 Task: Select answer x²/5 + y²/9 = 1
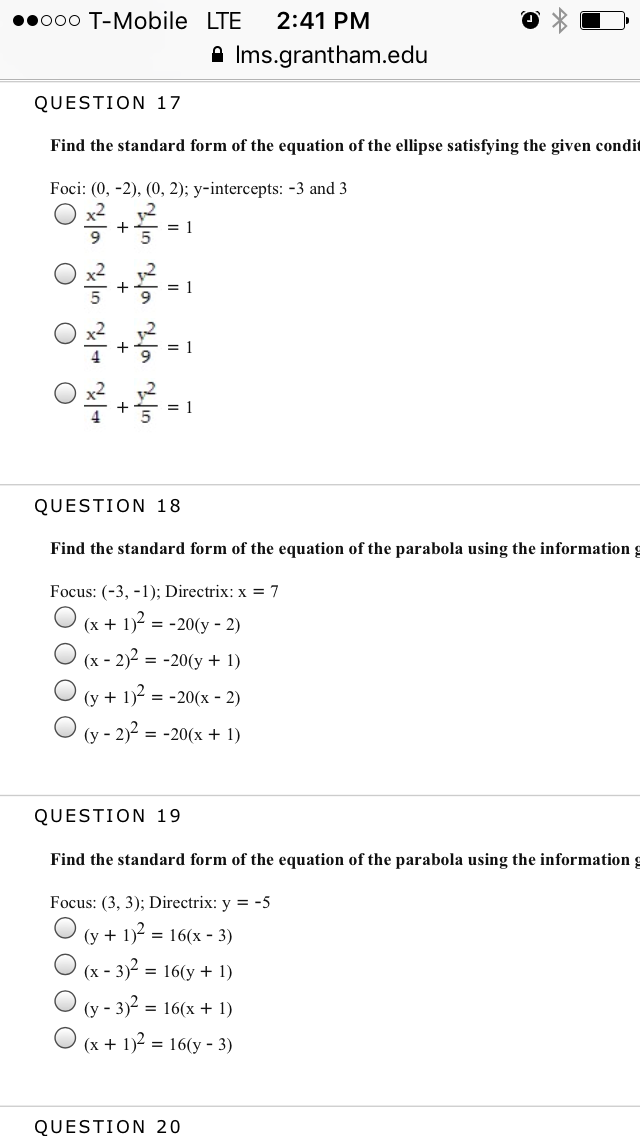point(65,274)
